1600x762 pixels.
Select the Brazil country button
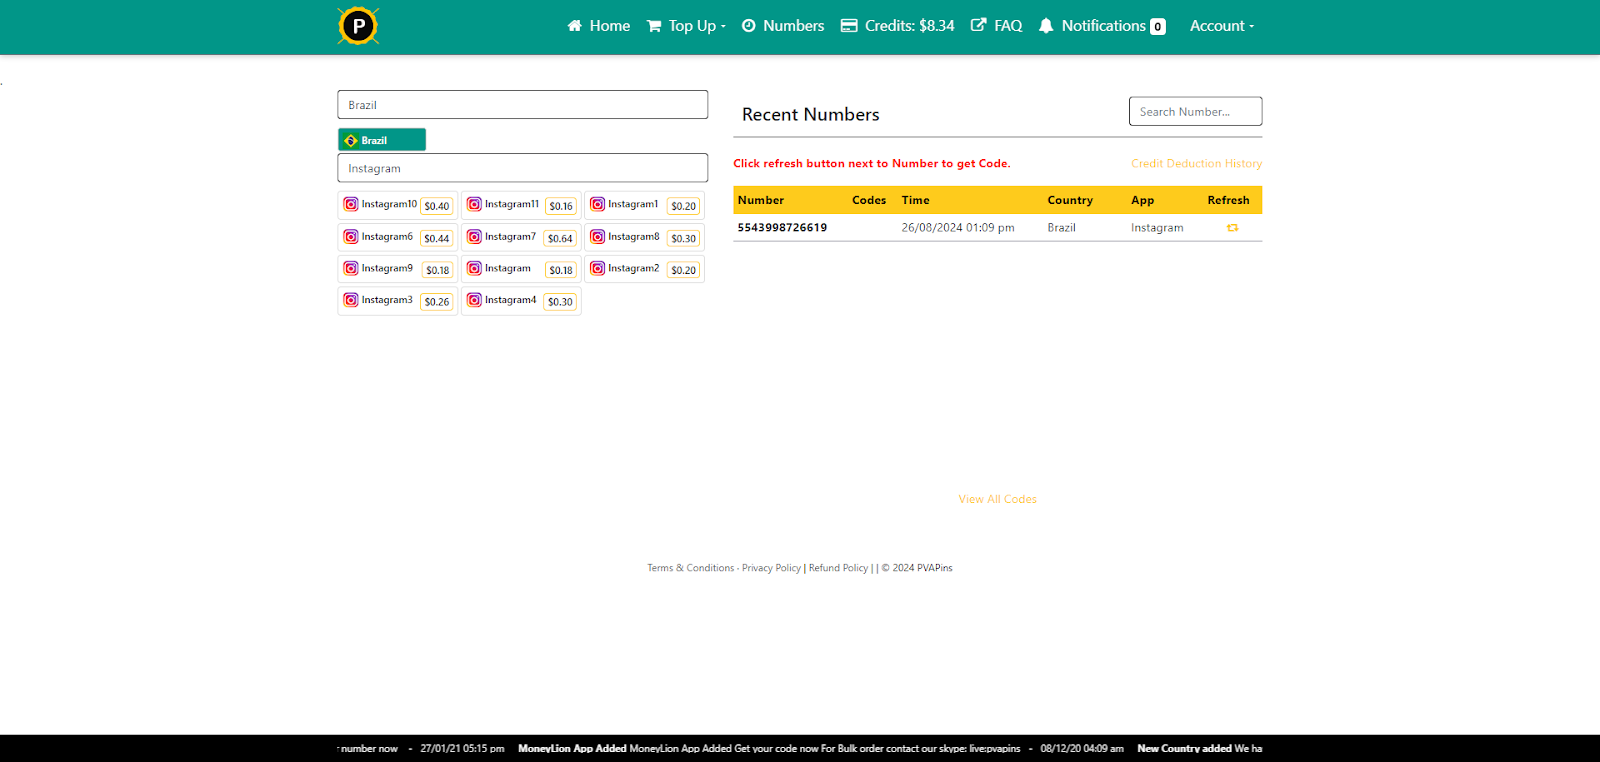(382, 140)
